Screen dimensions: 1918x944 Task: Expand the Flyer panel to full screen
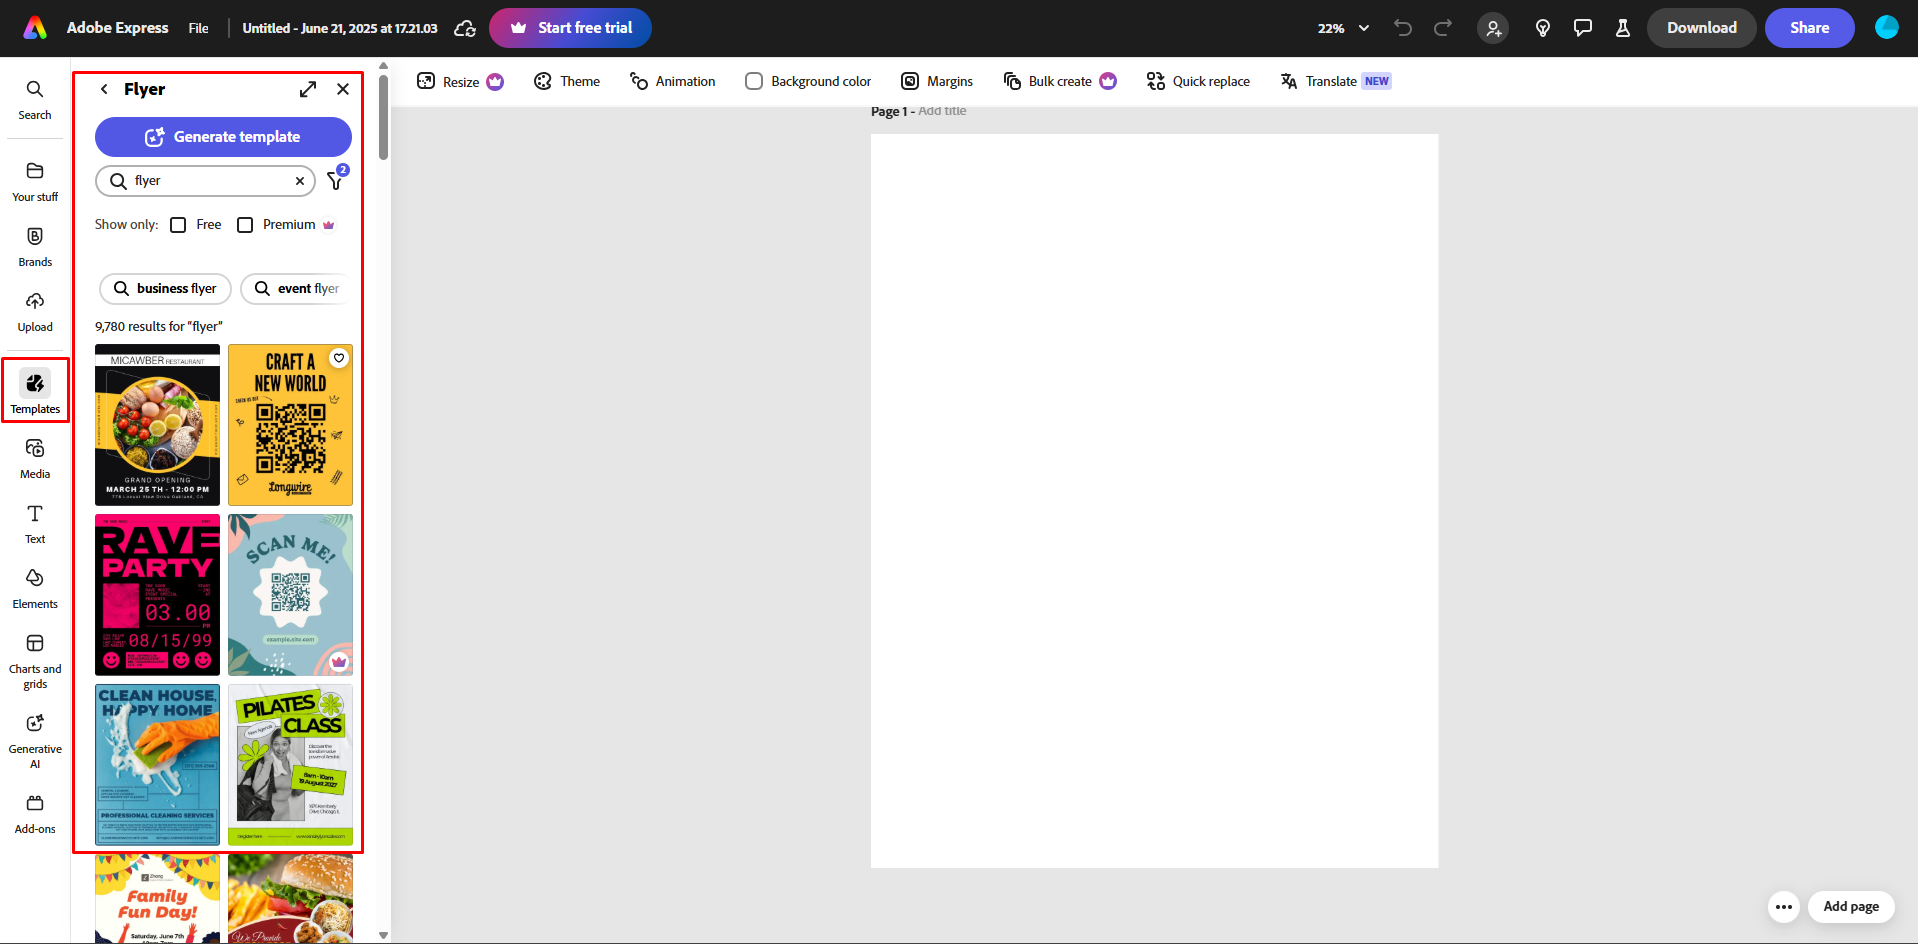(x=307, y=89)
